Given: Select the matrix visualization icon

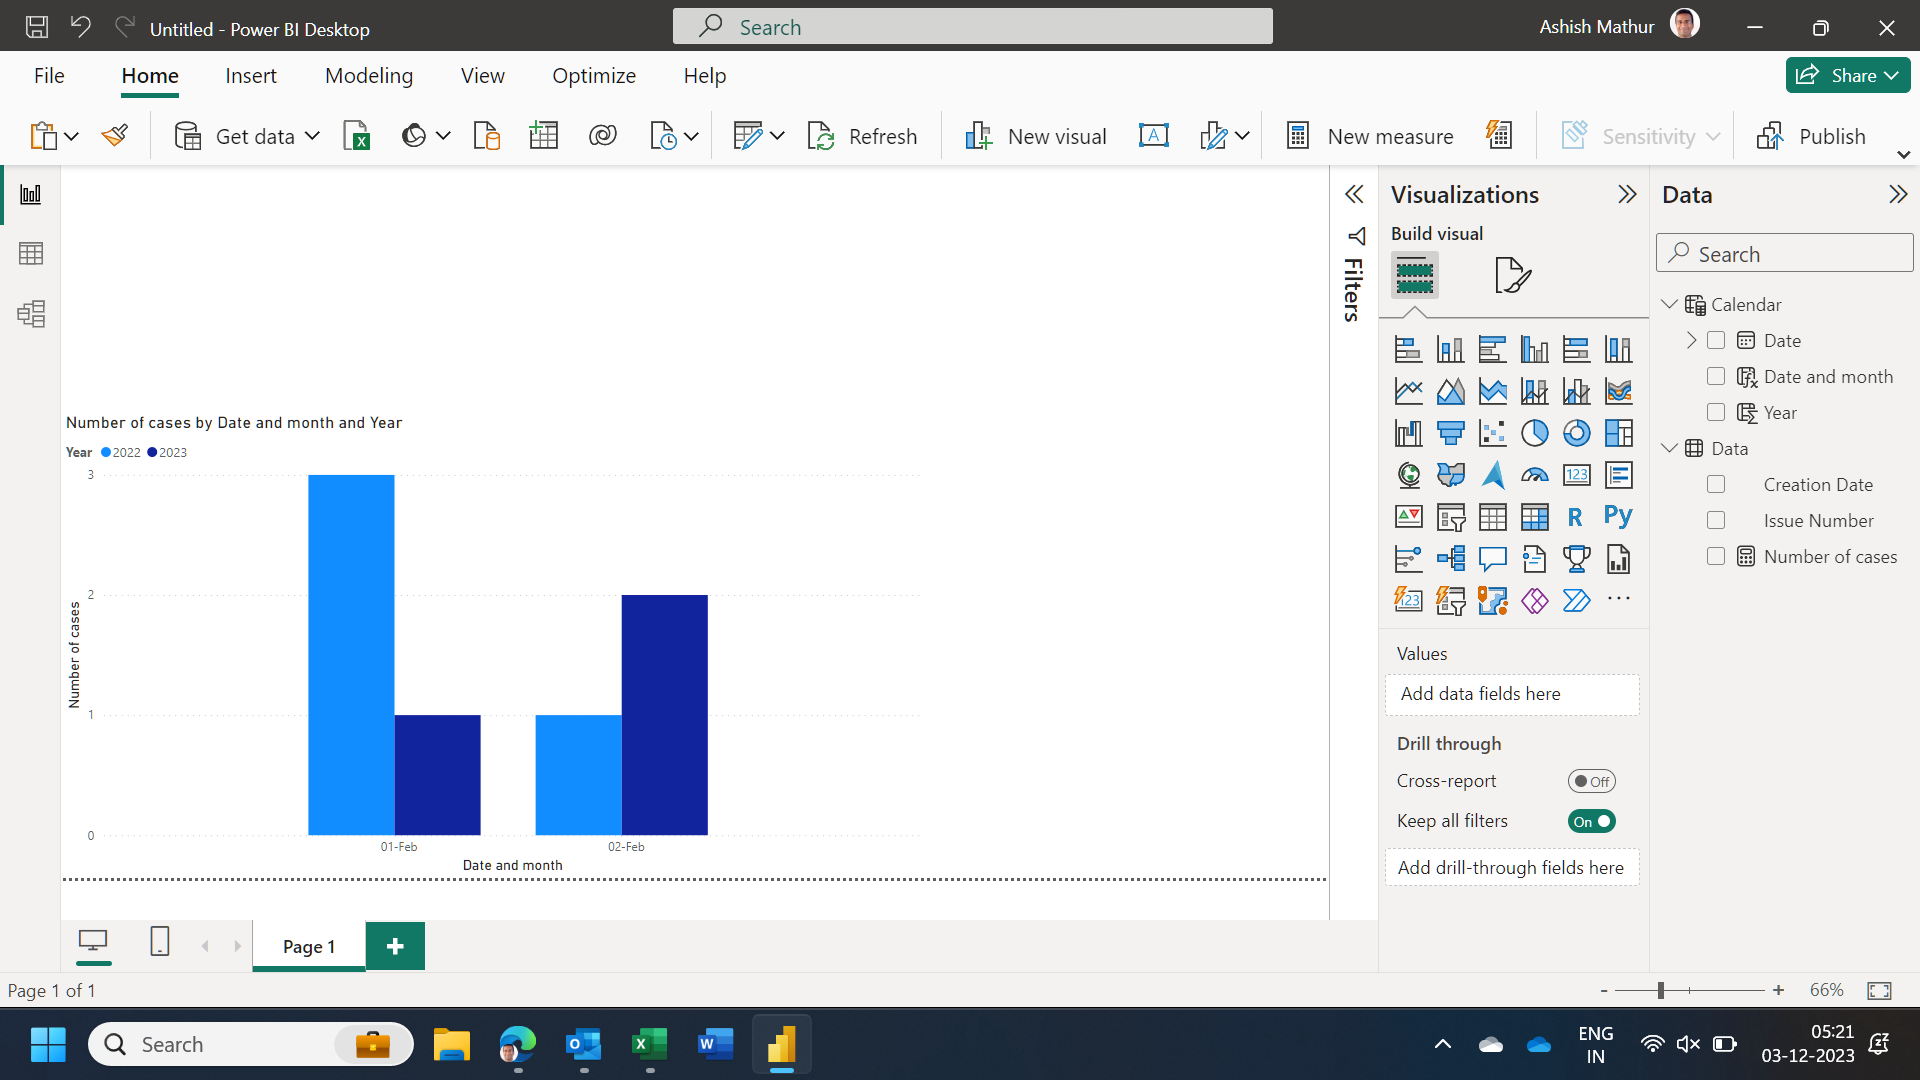Looking at the screenshot, I should 1534,517.
